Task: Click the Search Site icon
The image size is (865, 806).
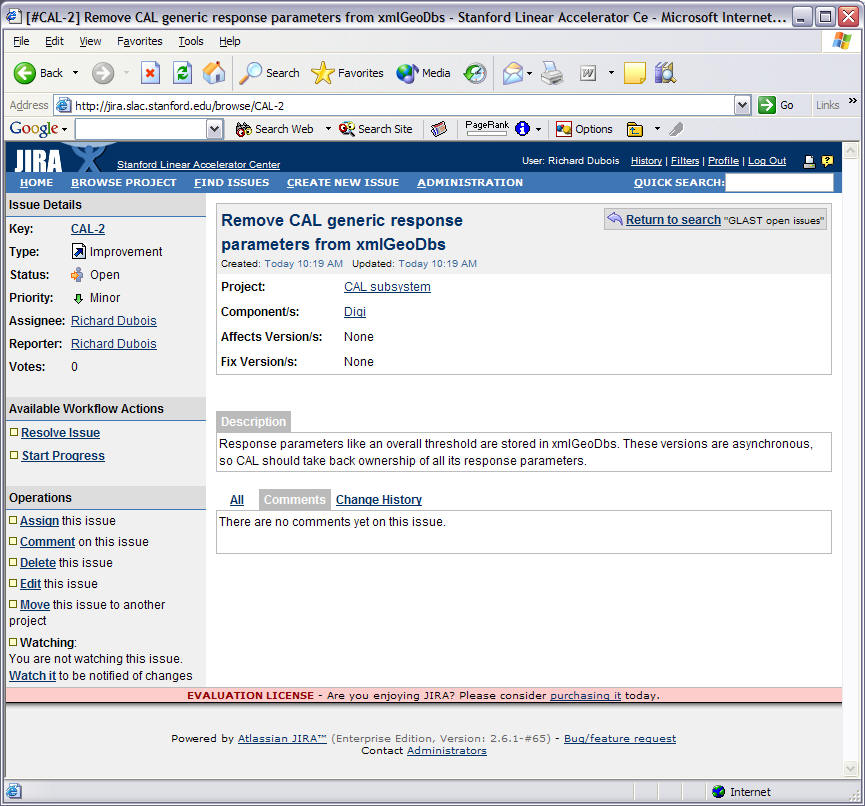Action: point(346,129)
